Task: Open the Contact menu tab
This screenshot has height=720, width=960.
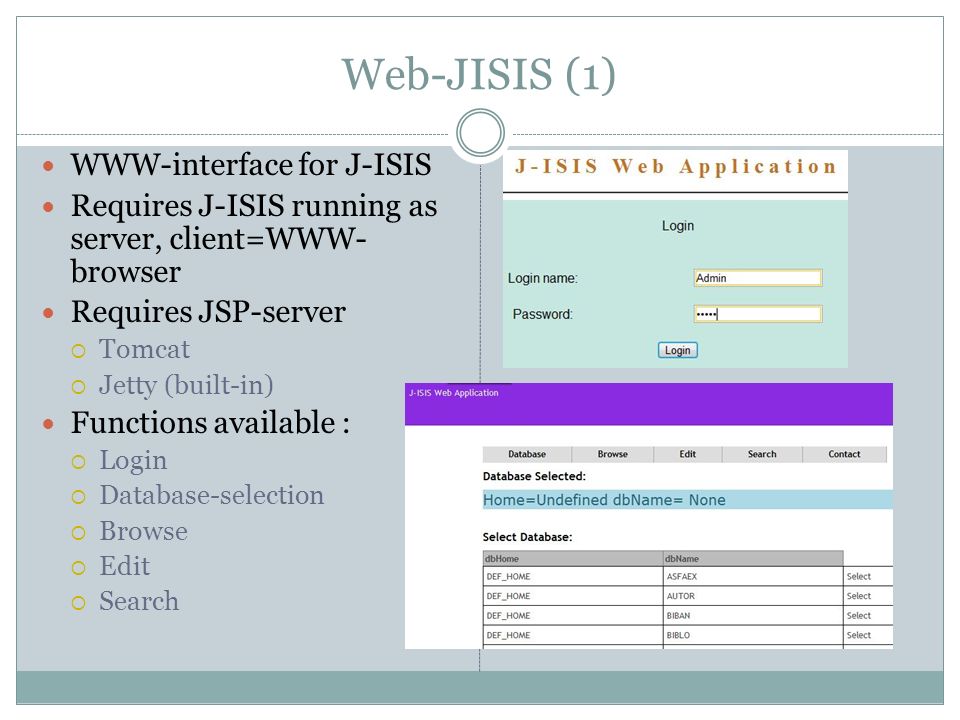Action: [844, 454]
